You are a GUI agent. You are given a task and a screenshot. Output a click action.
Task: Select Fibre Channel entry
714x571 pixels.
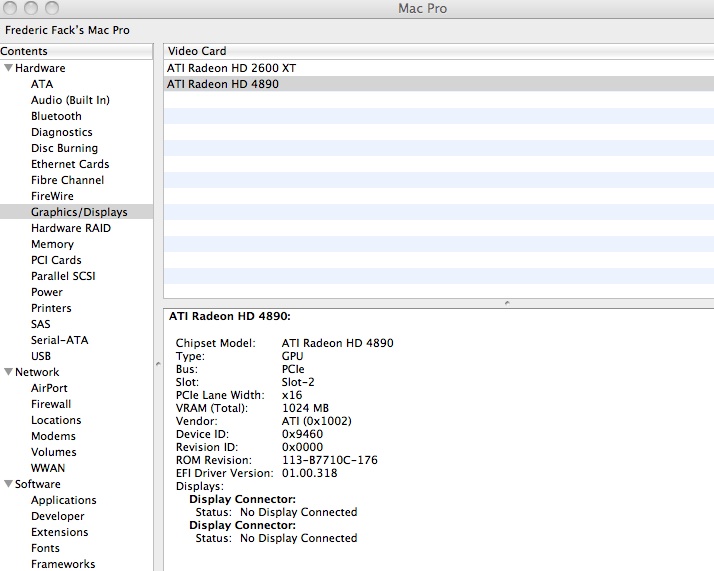67,180
